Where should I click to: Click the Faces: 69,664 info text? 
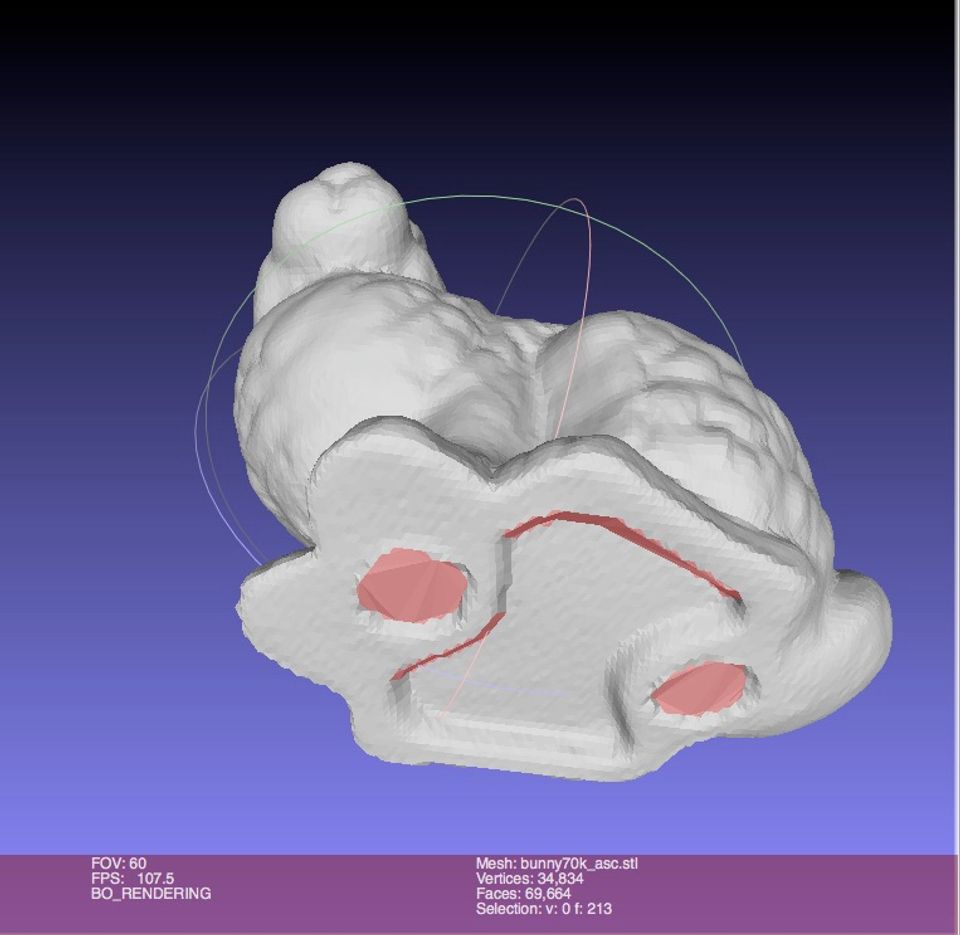523,894
